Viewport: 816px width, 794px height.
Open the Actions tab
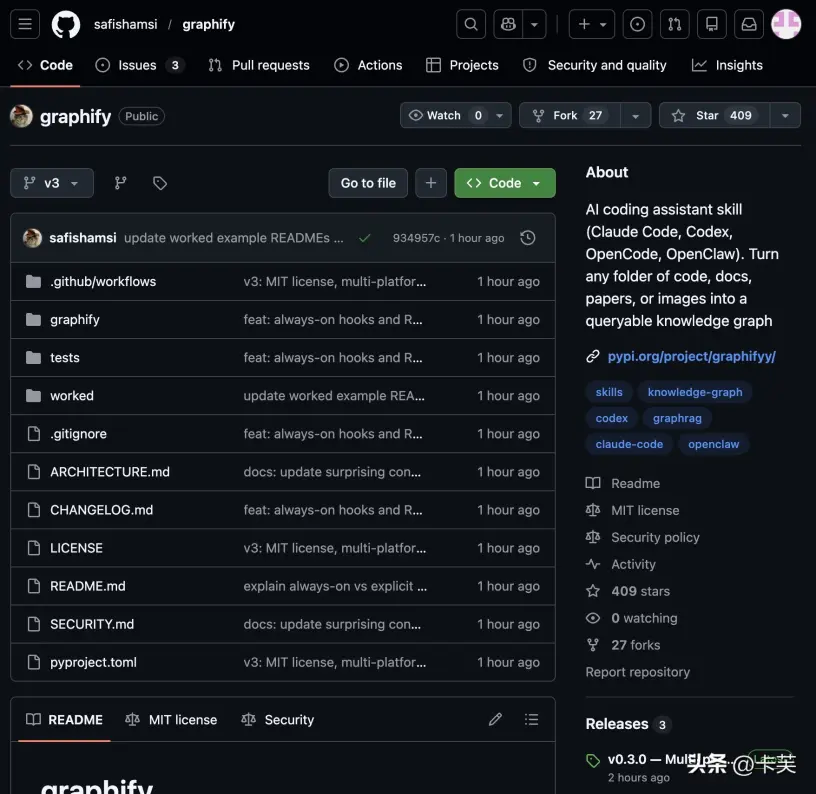[x=368, y=65]
